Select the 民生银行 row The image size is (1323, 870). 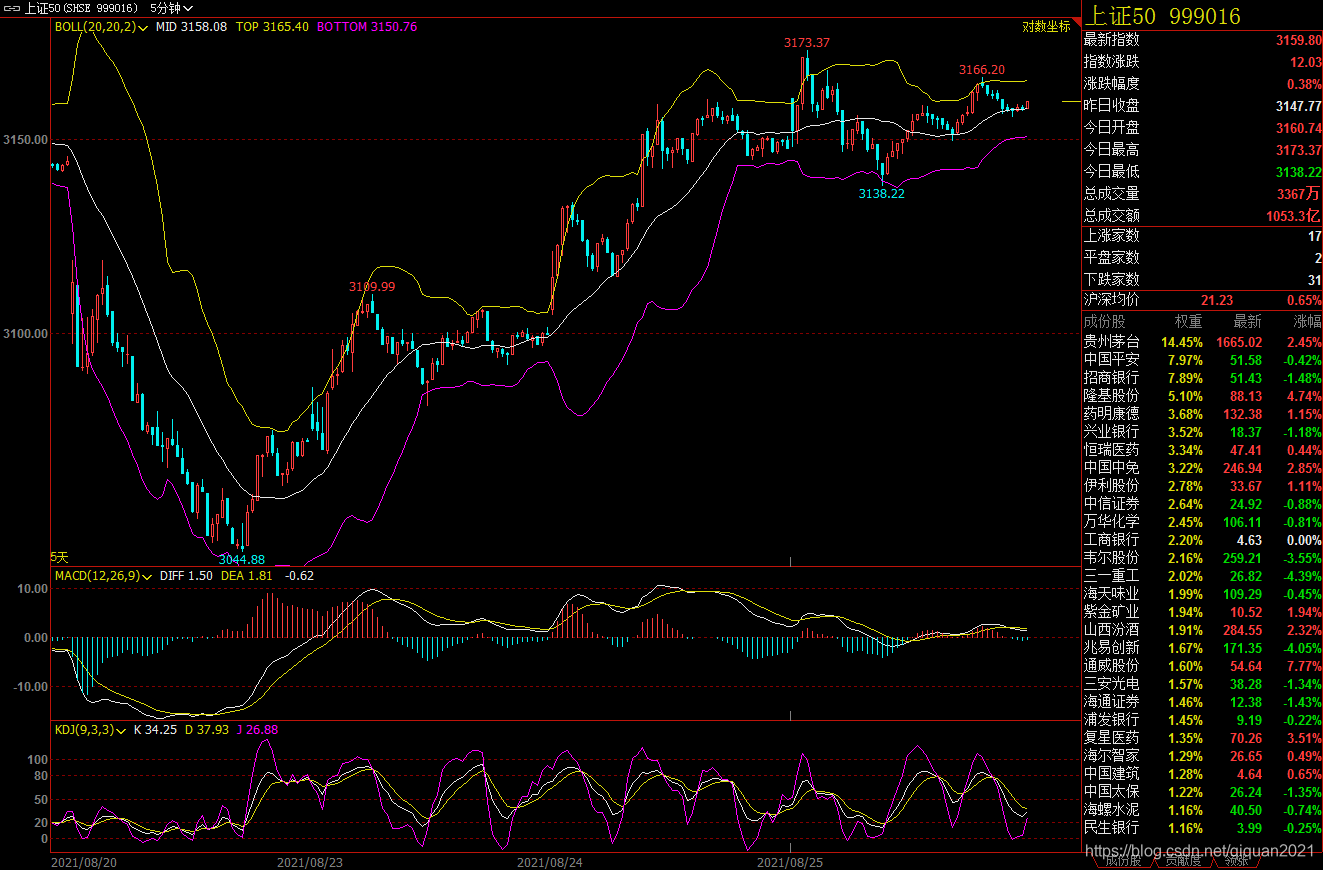(x=1203, y=828)
